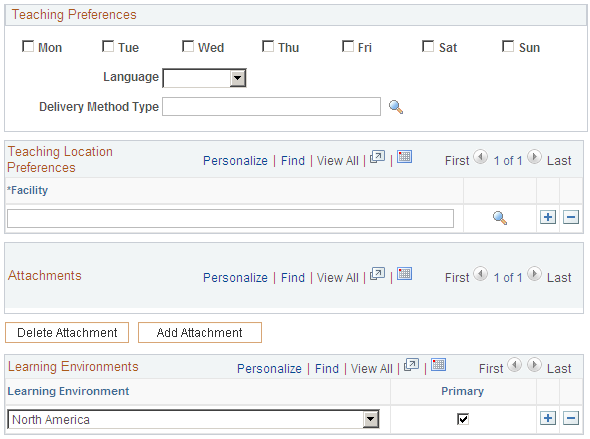This screenshot has height=439, width=590.
Task: Check the Mon teaching day box
Action: point(28,46)
